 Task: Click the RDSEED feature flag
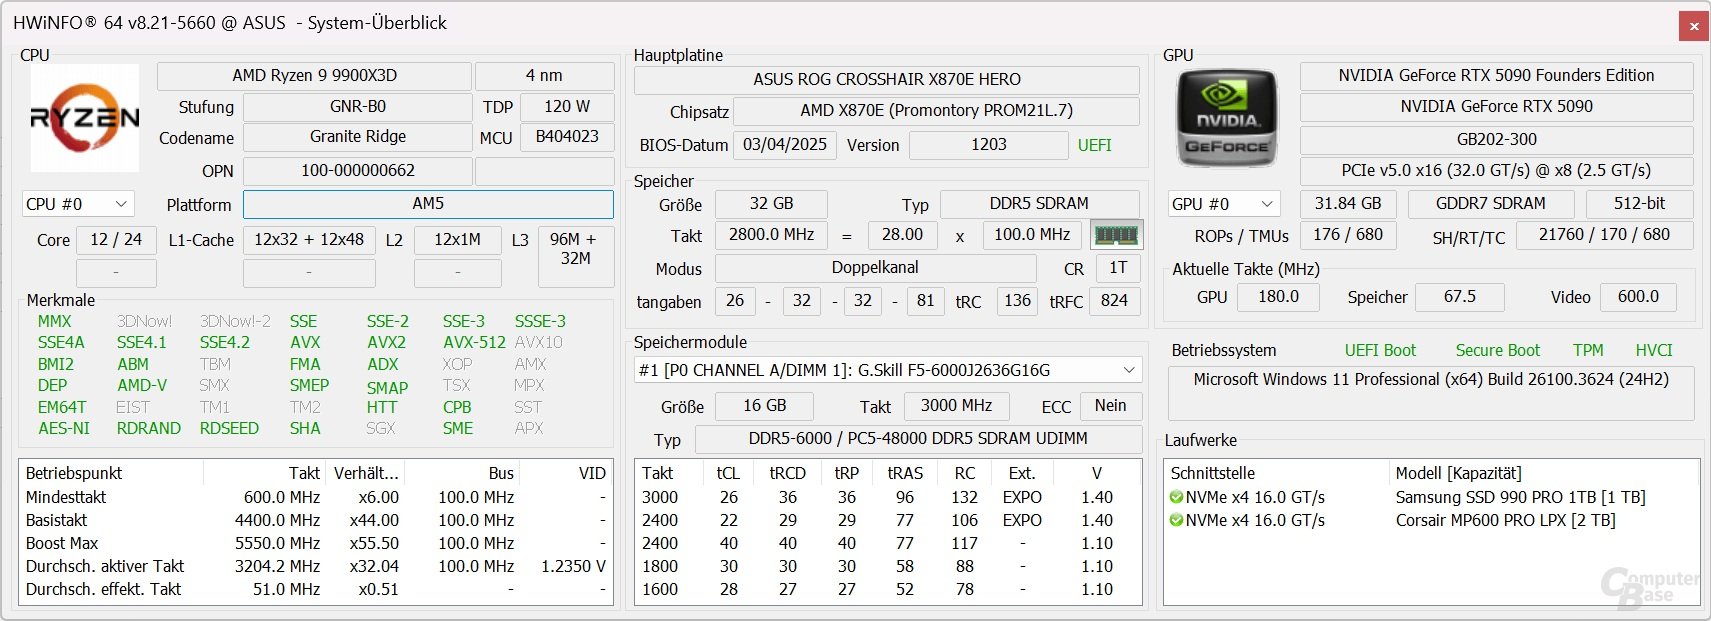[229, 428]
